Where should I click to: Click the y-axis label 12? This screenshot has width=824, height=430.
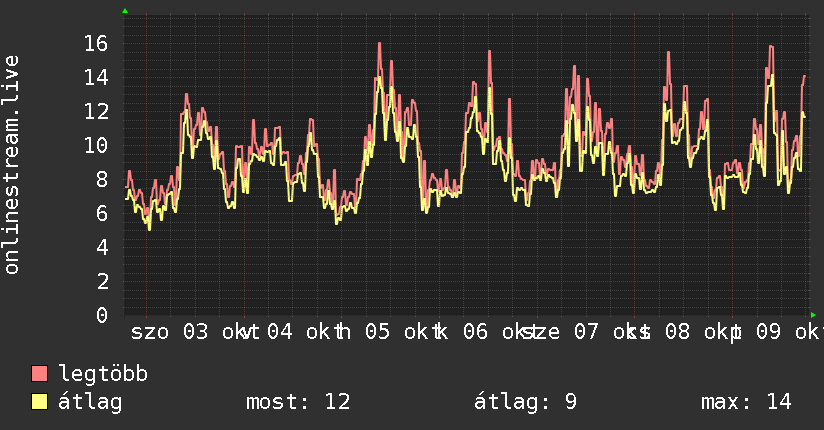click(96, 111)
